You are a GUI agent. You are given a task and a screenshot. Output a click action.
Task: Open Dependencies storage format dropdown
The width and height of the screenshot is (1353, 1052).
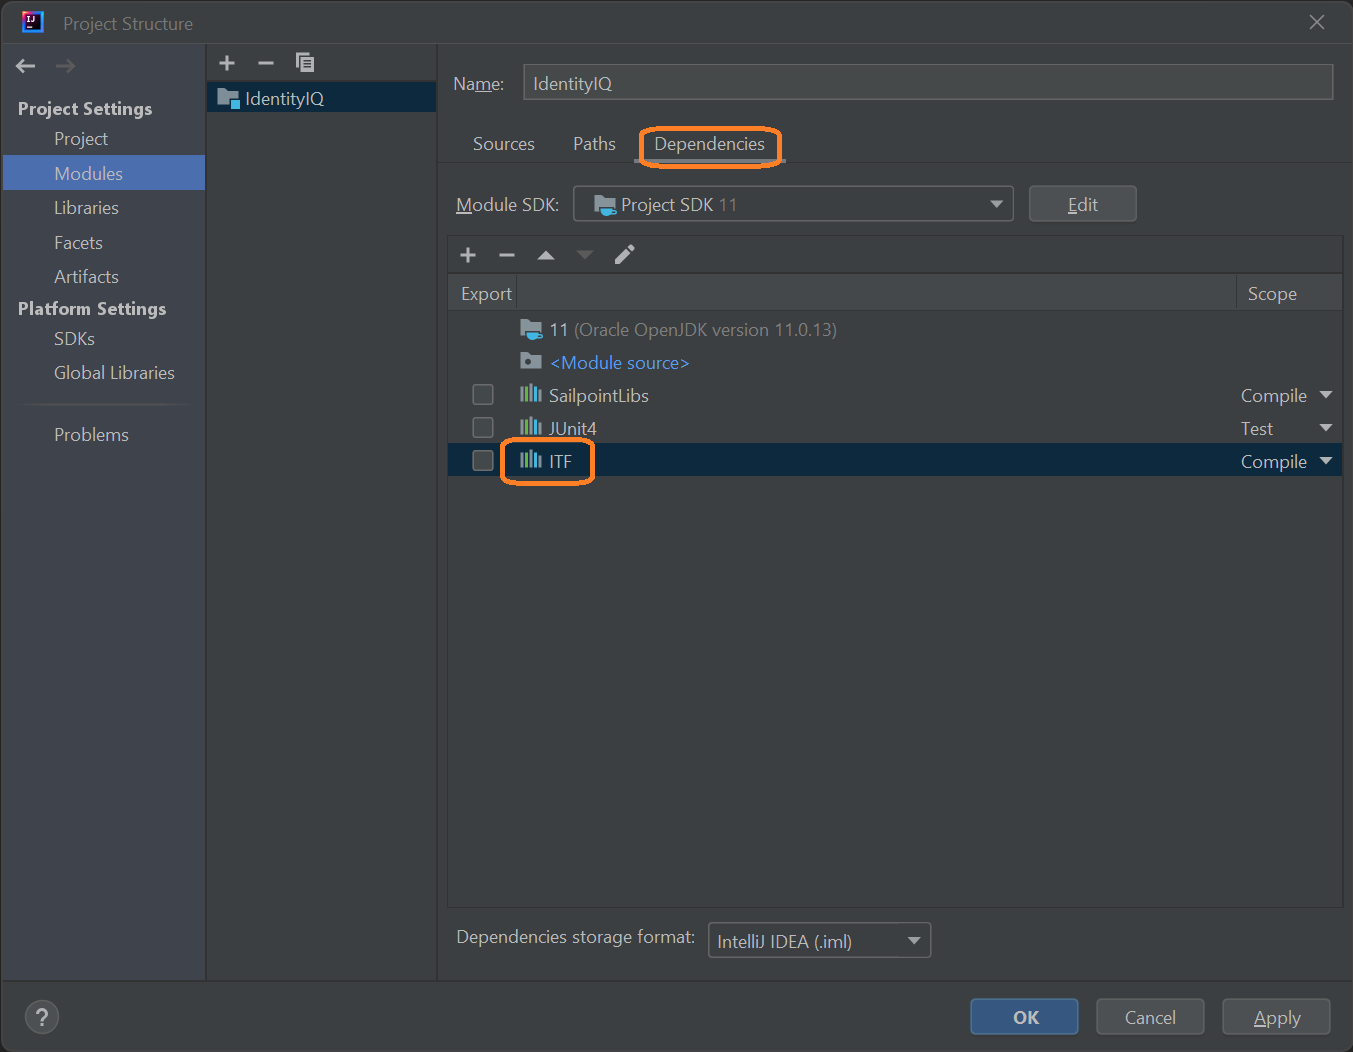pos(819,940)
